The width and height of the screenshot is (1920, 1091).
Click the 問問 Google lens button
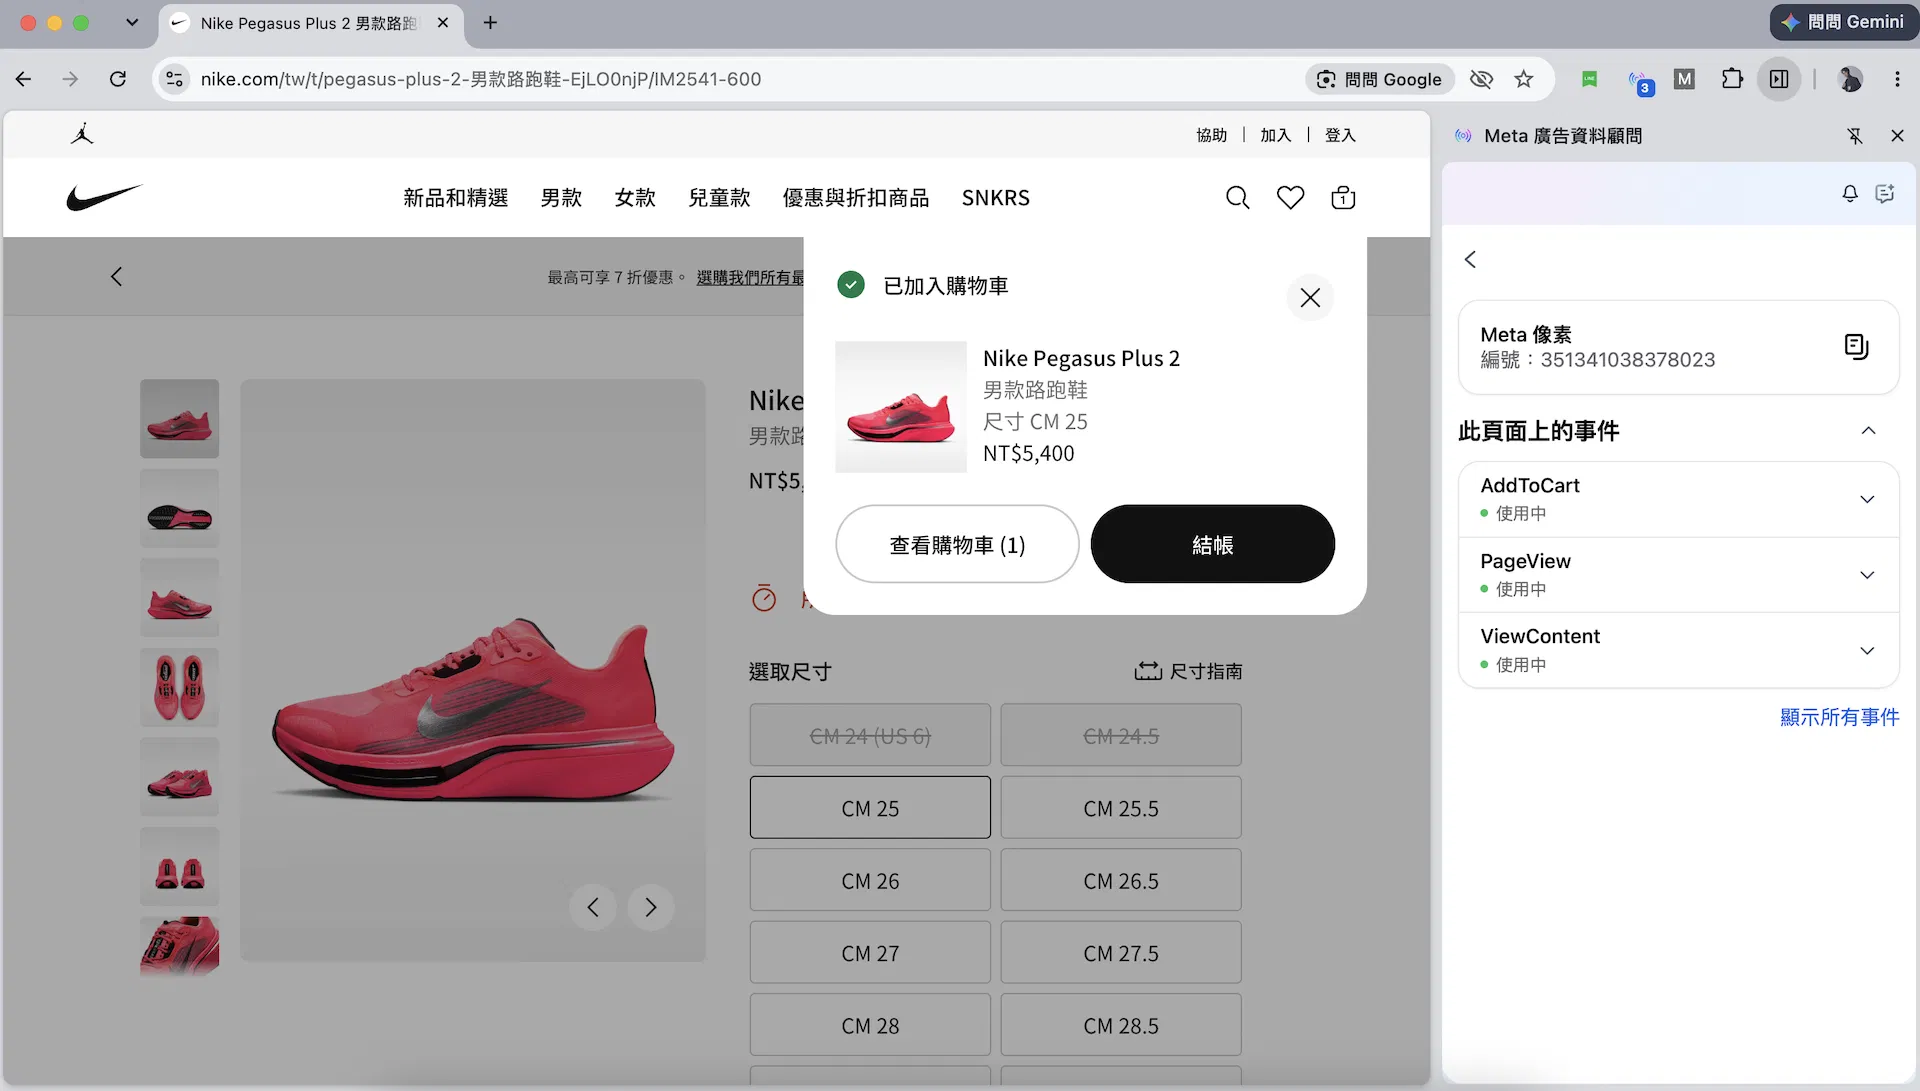[1379, 79]
